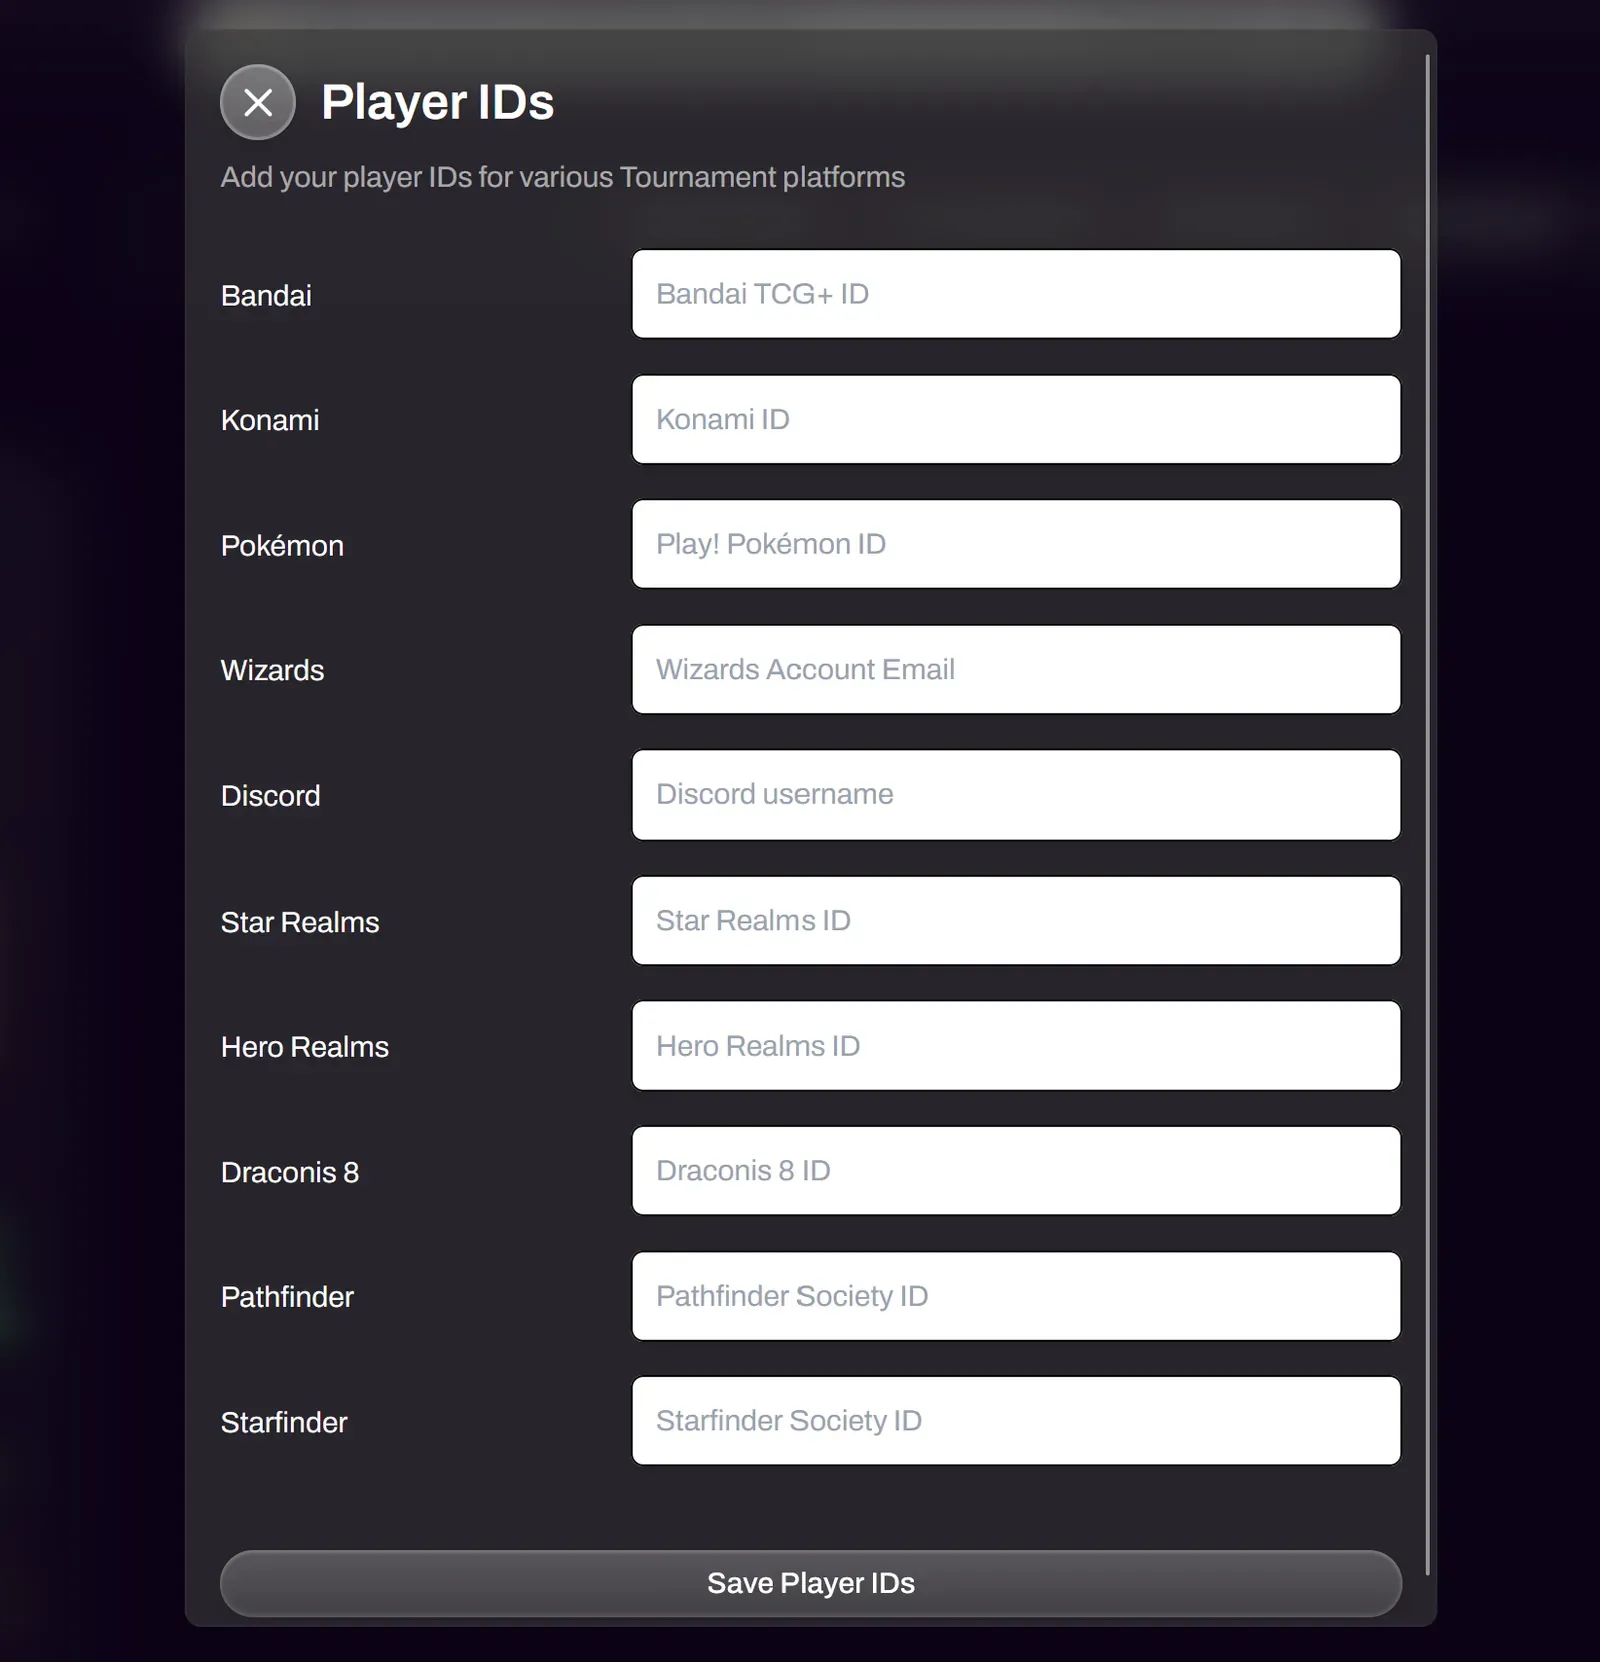Focus the Discord username input
This screenshot has height=1662, width=1600.
pyautogui.click(x=1016, y=795)
